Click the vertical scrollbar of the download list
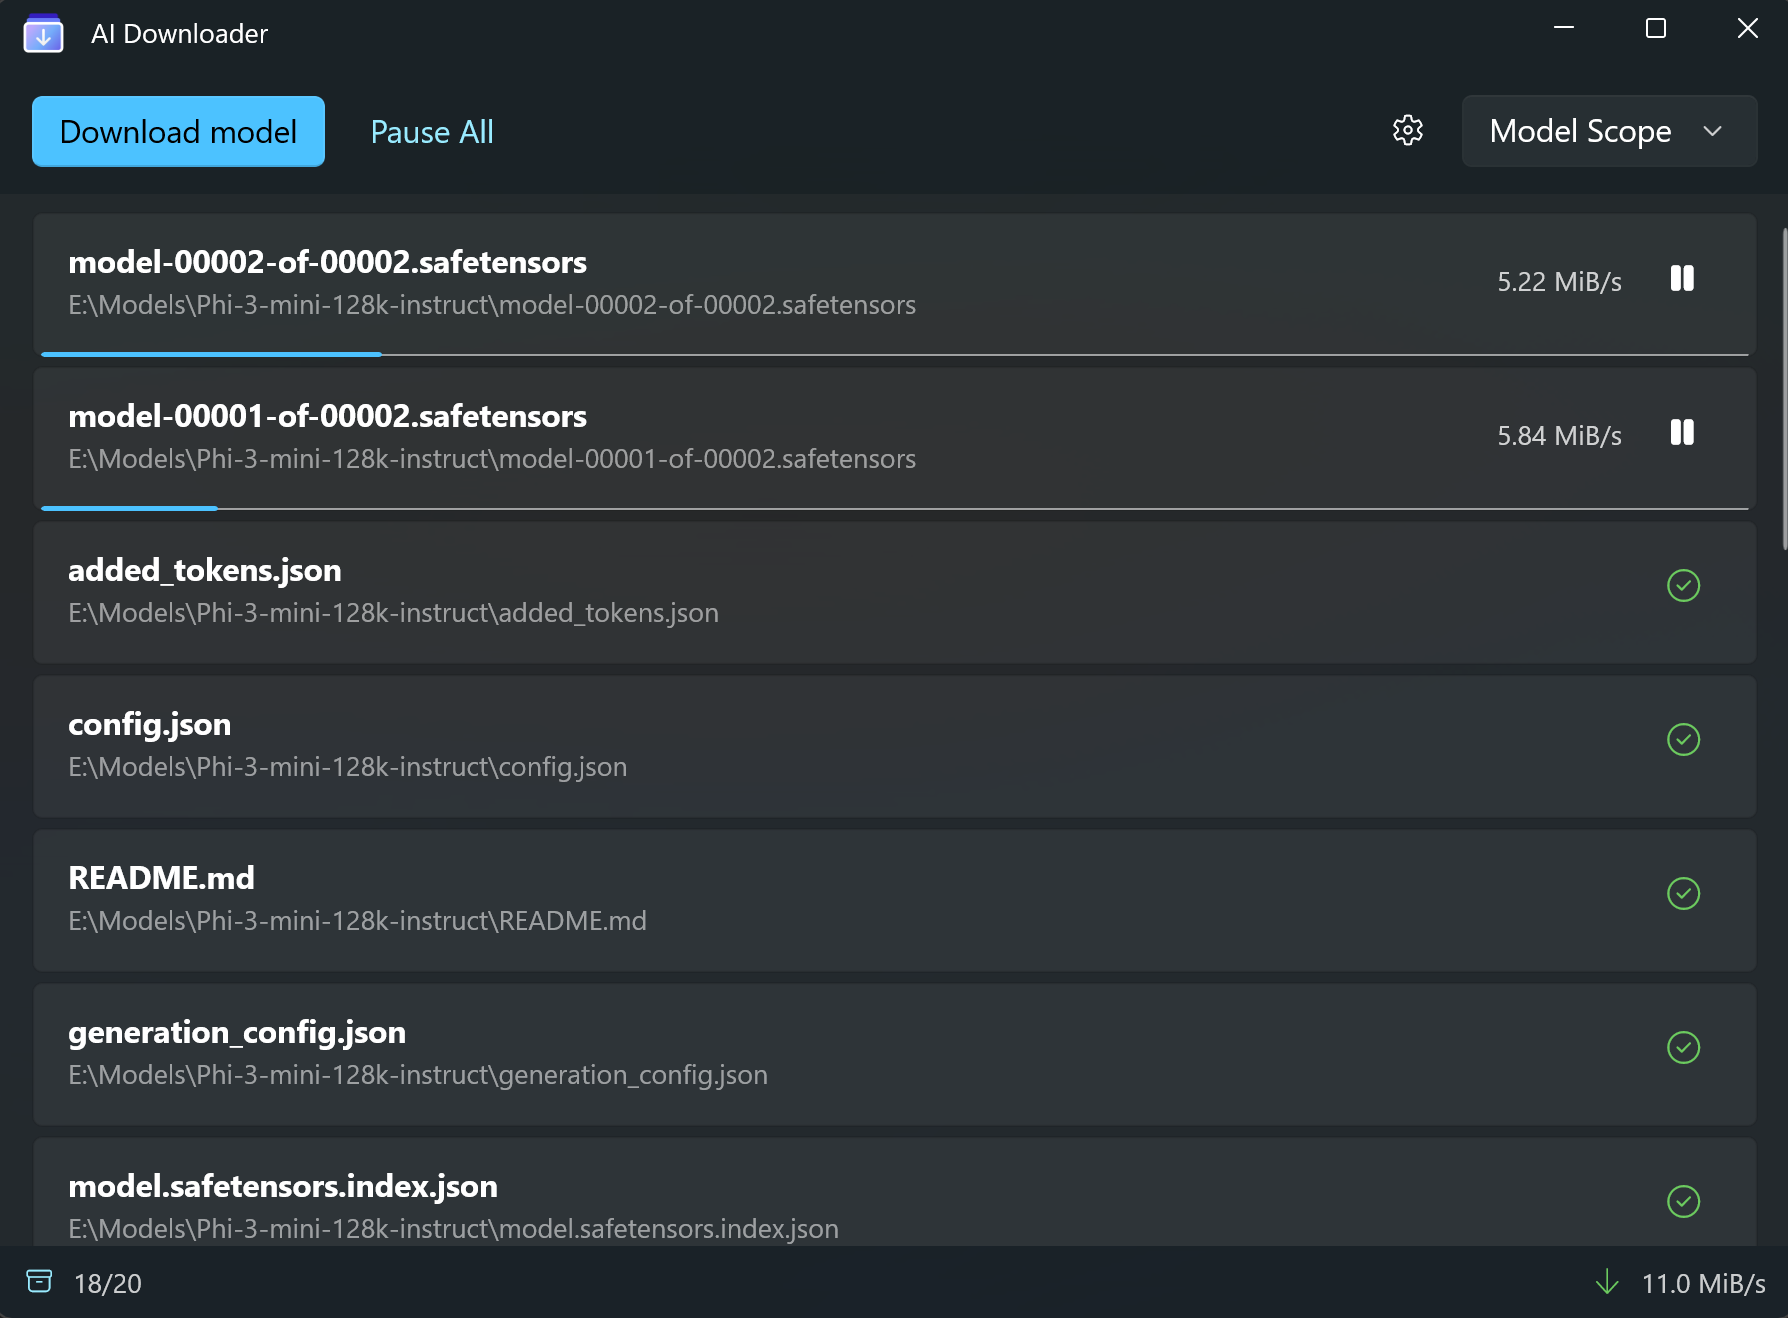 point(1784,390)
